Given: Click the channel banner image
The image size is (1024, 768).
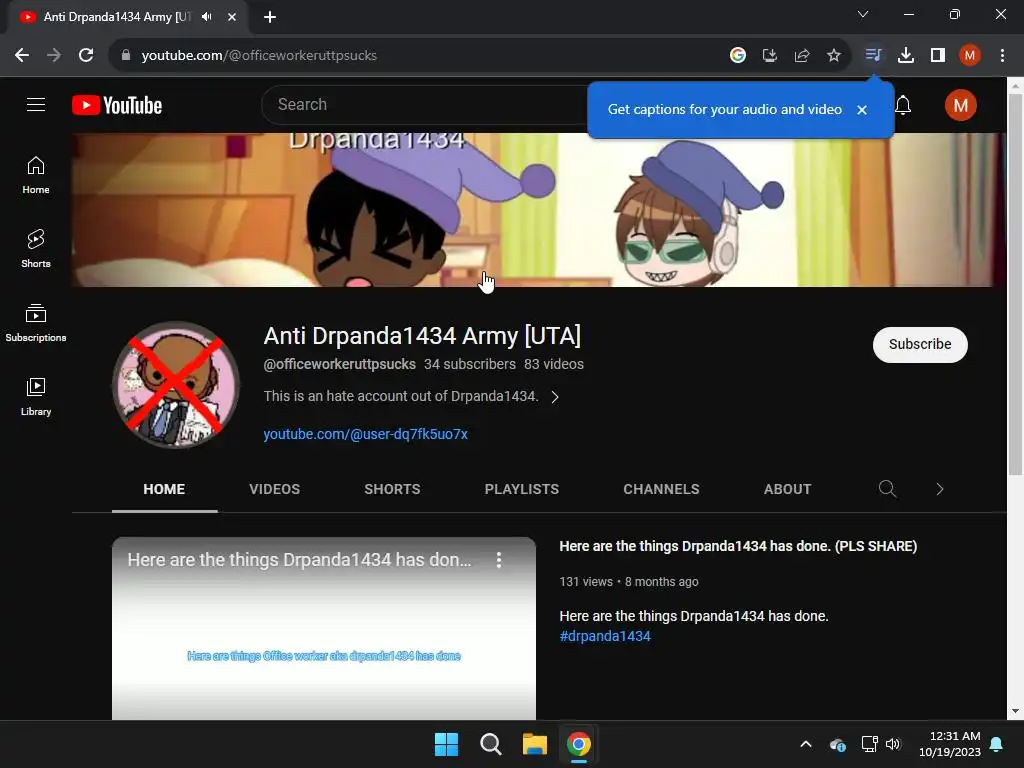Looking at the screenshot, I should (x=539, y=210).
